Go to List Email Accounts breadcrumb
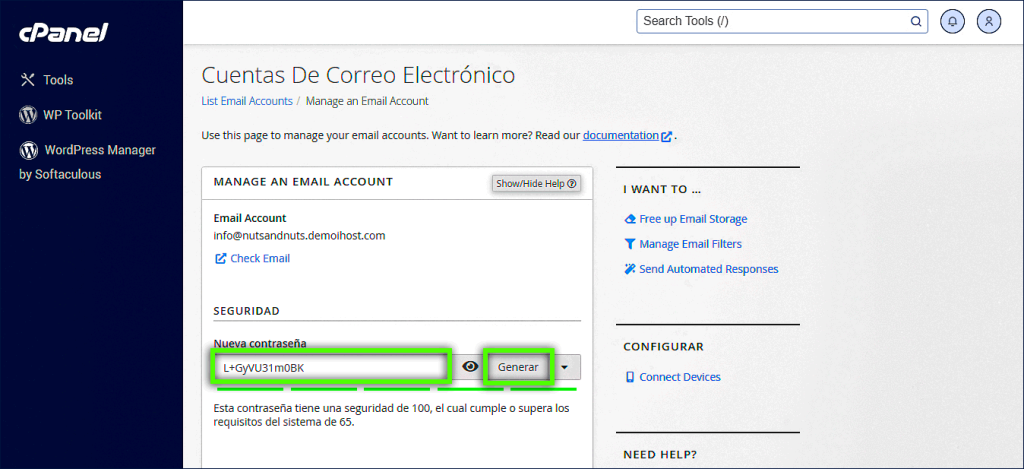This screenshot has width=1024, height=469. click(247, 101)
